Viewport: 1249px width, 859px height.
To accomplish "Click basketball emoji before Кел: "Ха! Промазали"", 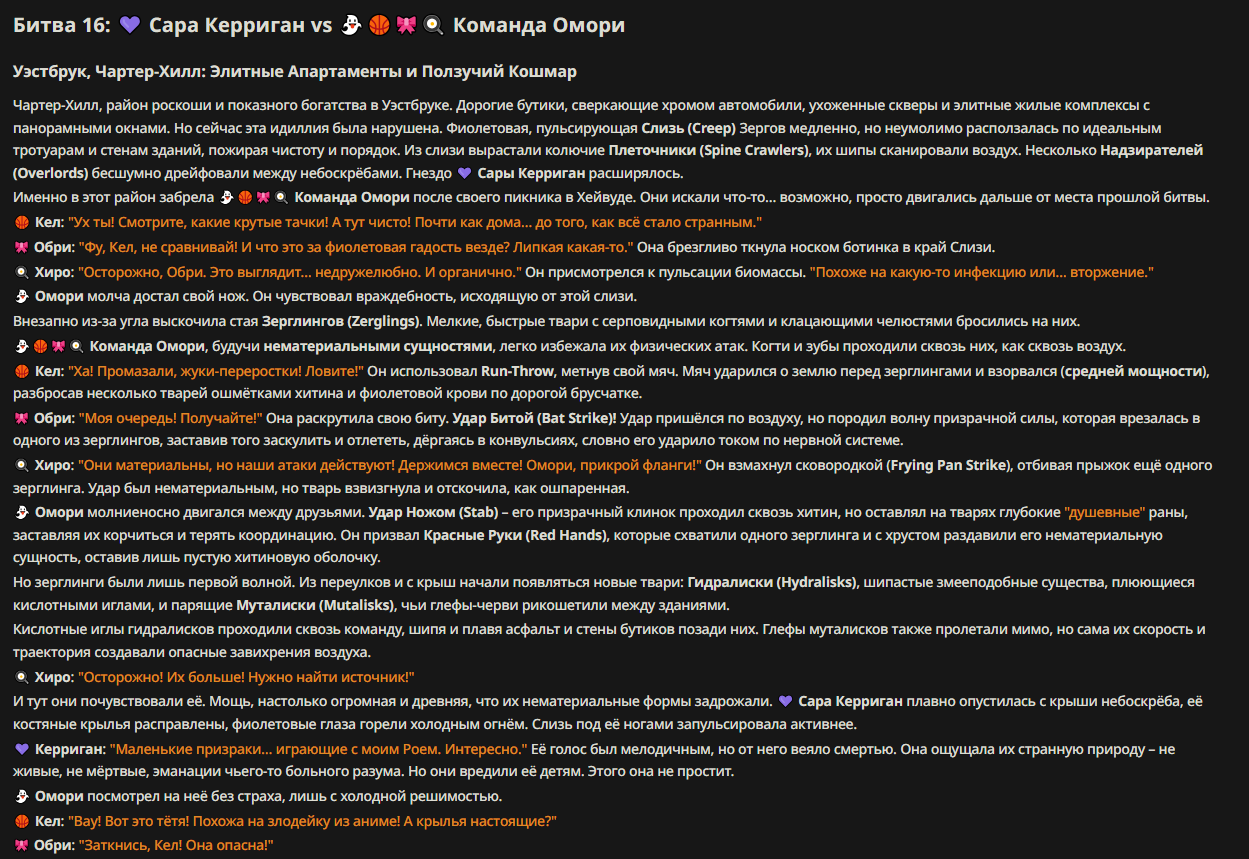I will pos(22,372).
